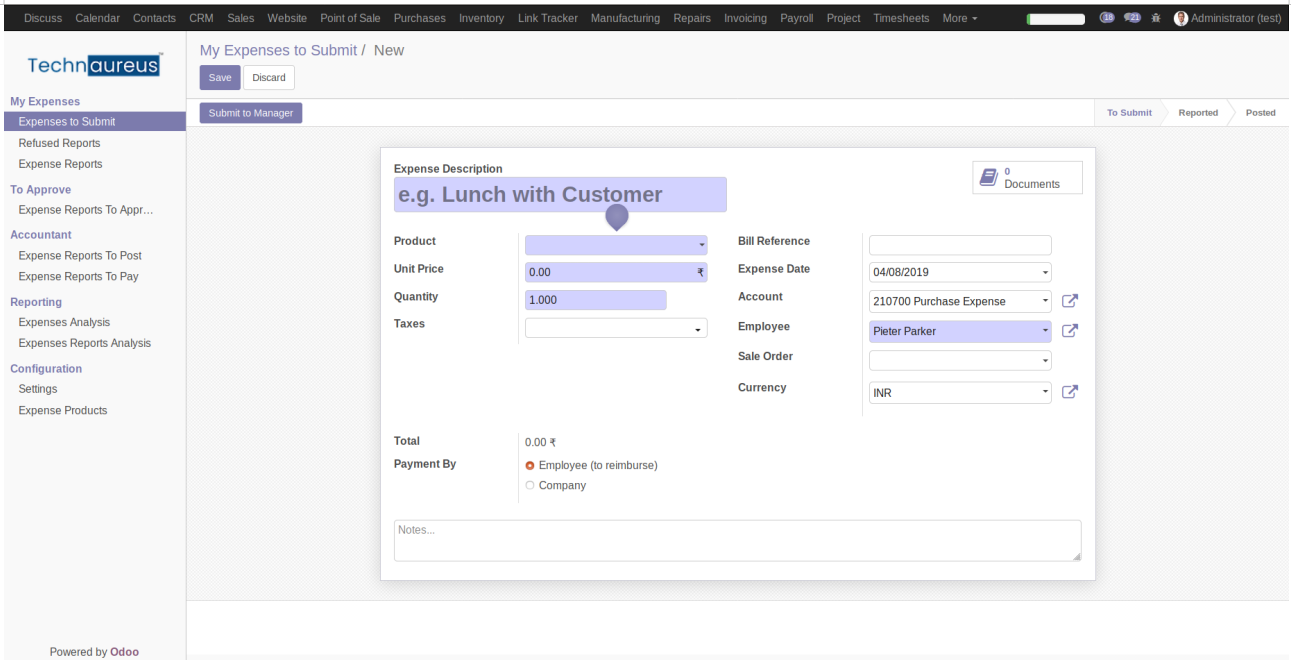Open Expense Reports To Approve sidebar item

86,210
